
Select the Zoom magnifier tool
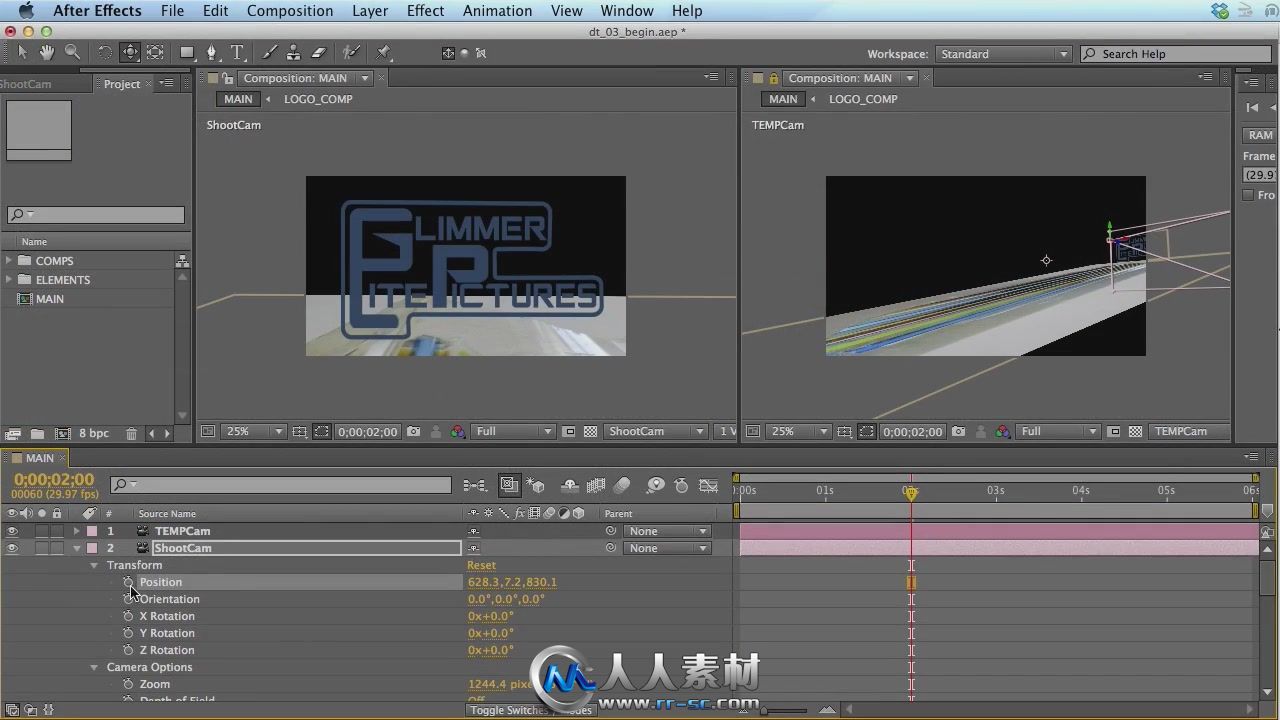(x=72, y=52)
